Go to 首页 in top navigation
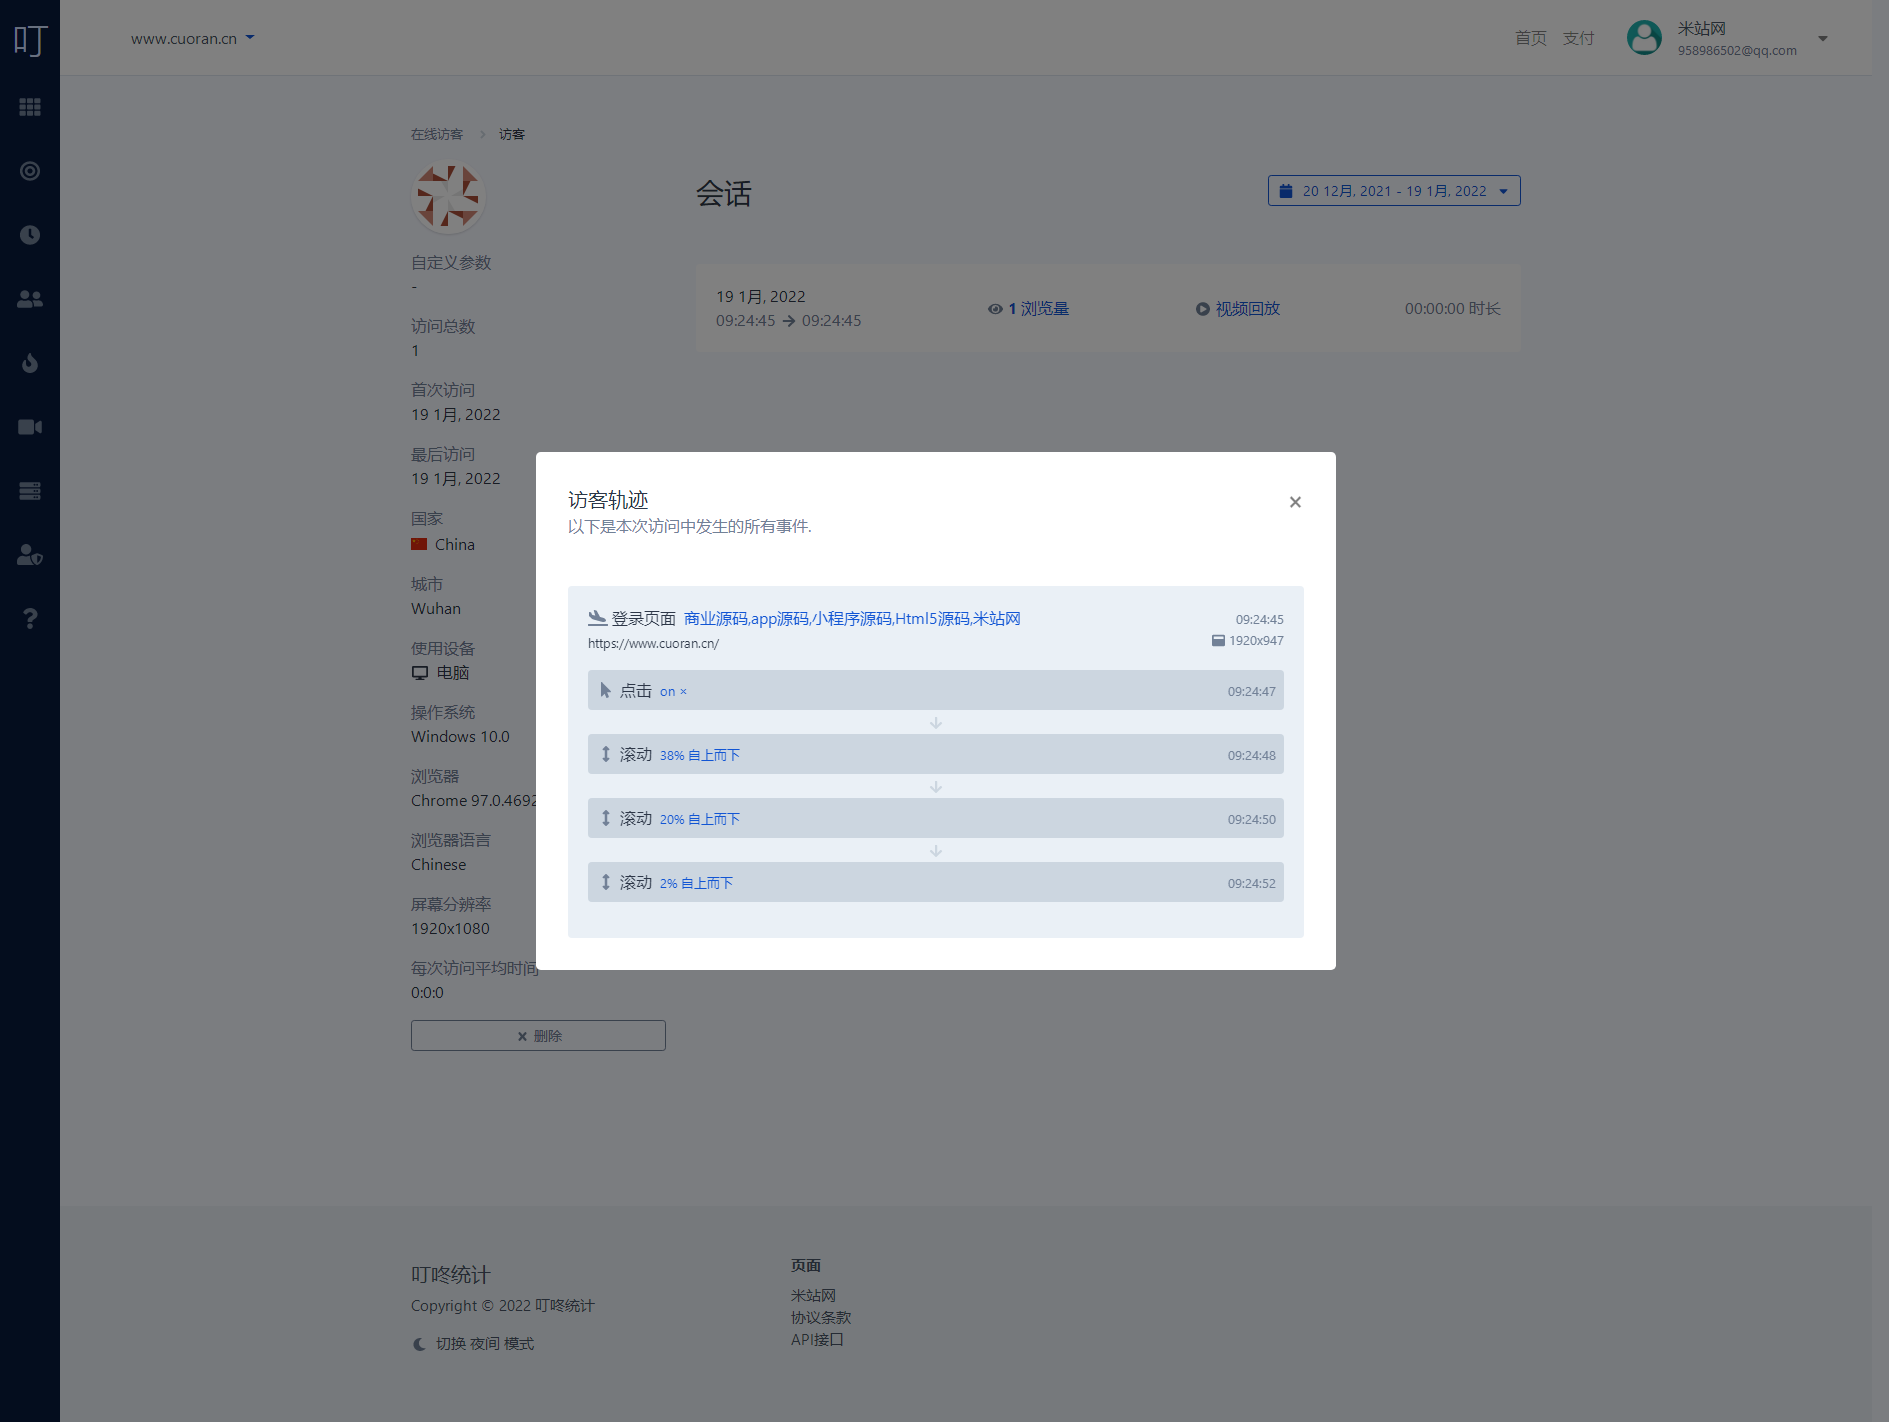This screenshot has width=1889, height=1422. click(1530, 38)
